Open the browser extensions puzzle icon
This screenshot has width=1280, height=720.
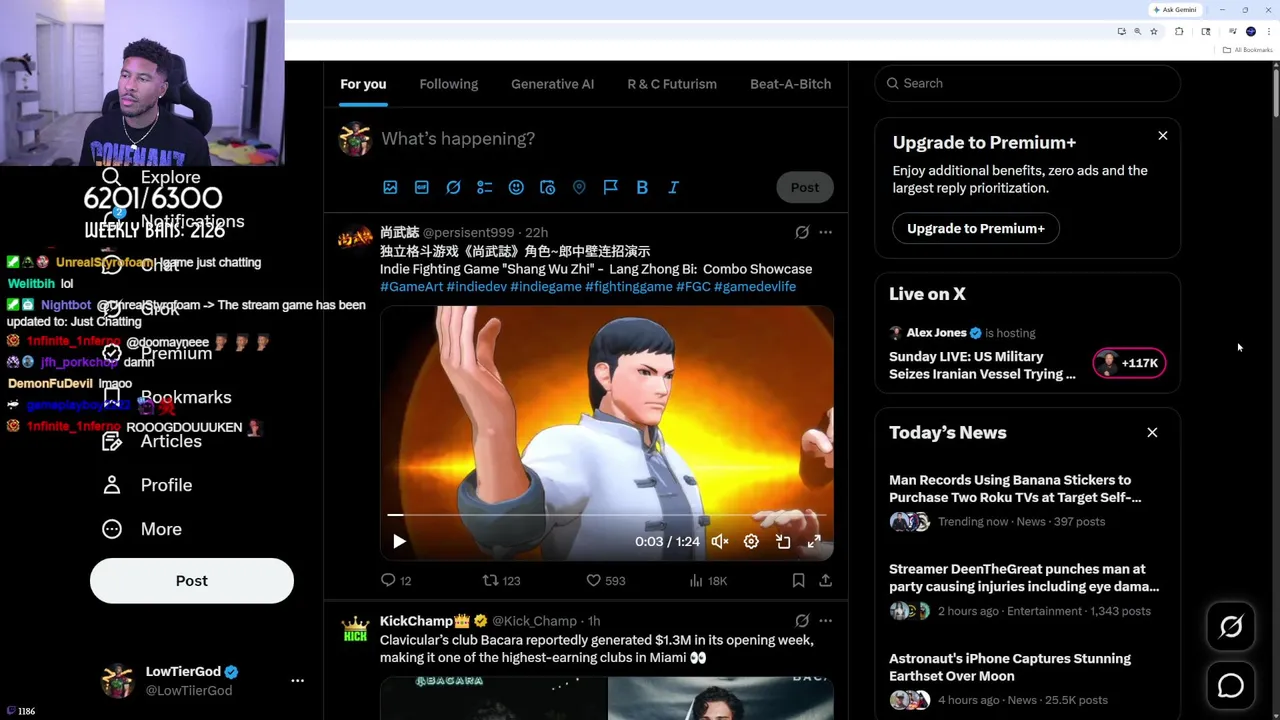point(1179,32)
